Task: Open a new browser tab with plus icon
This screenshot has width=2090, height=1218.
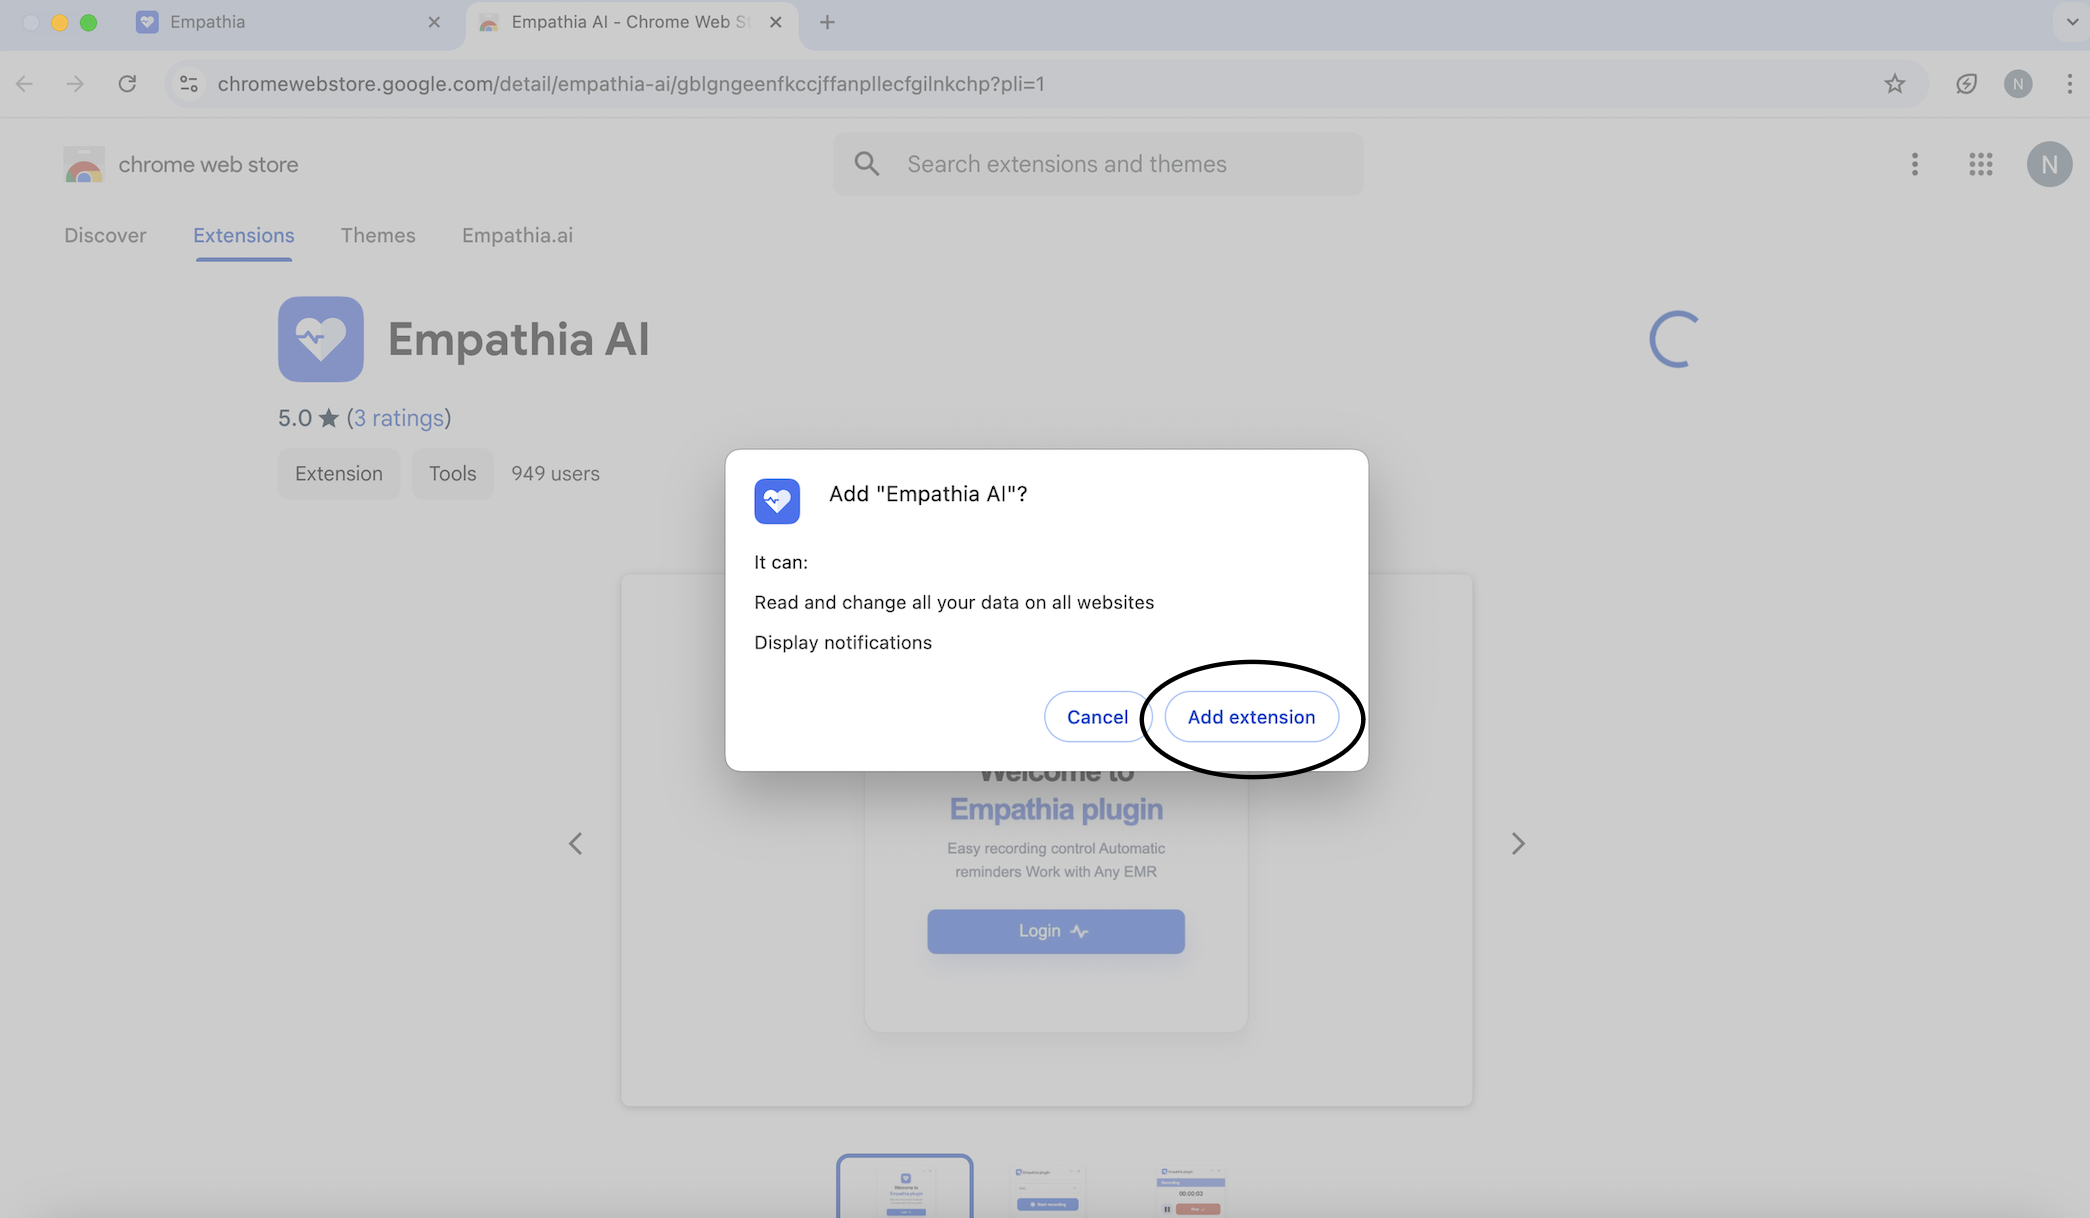Action: (x=827, y=22)
